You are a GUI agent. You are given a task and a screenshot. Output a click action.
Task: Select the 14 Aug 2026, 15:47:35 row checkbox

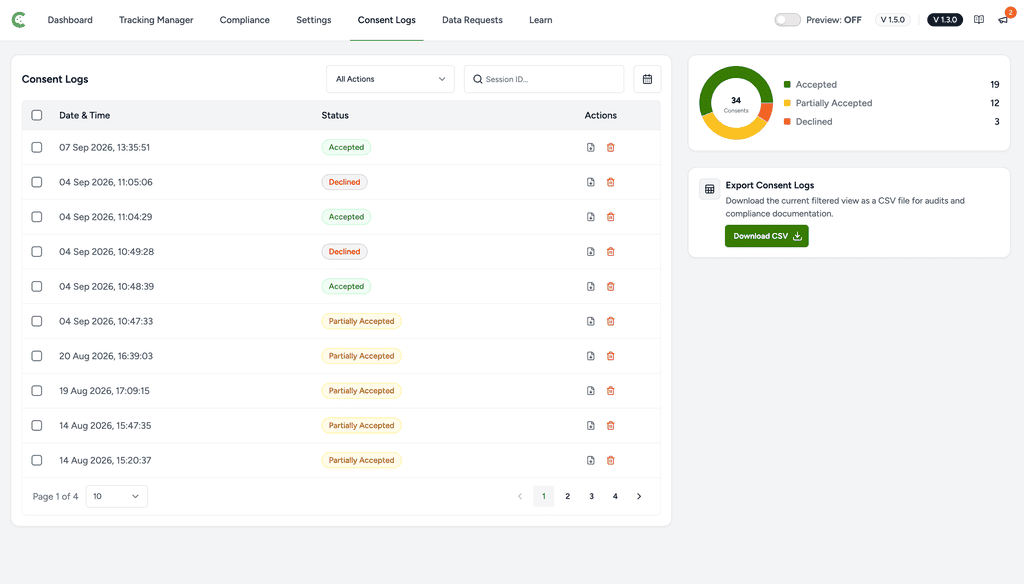[x=37, y=425]
